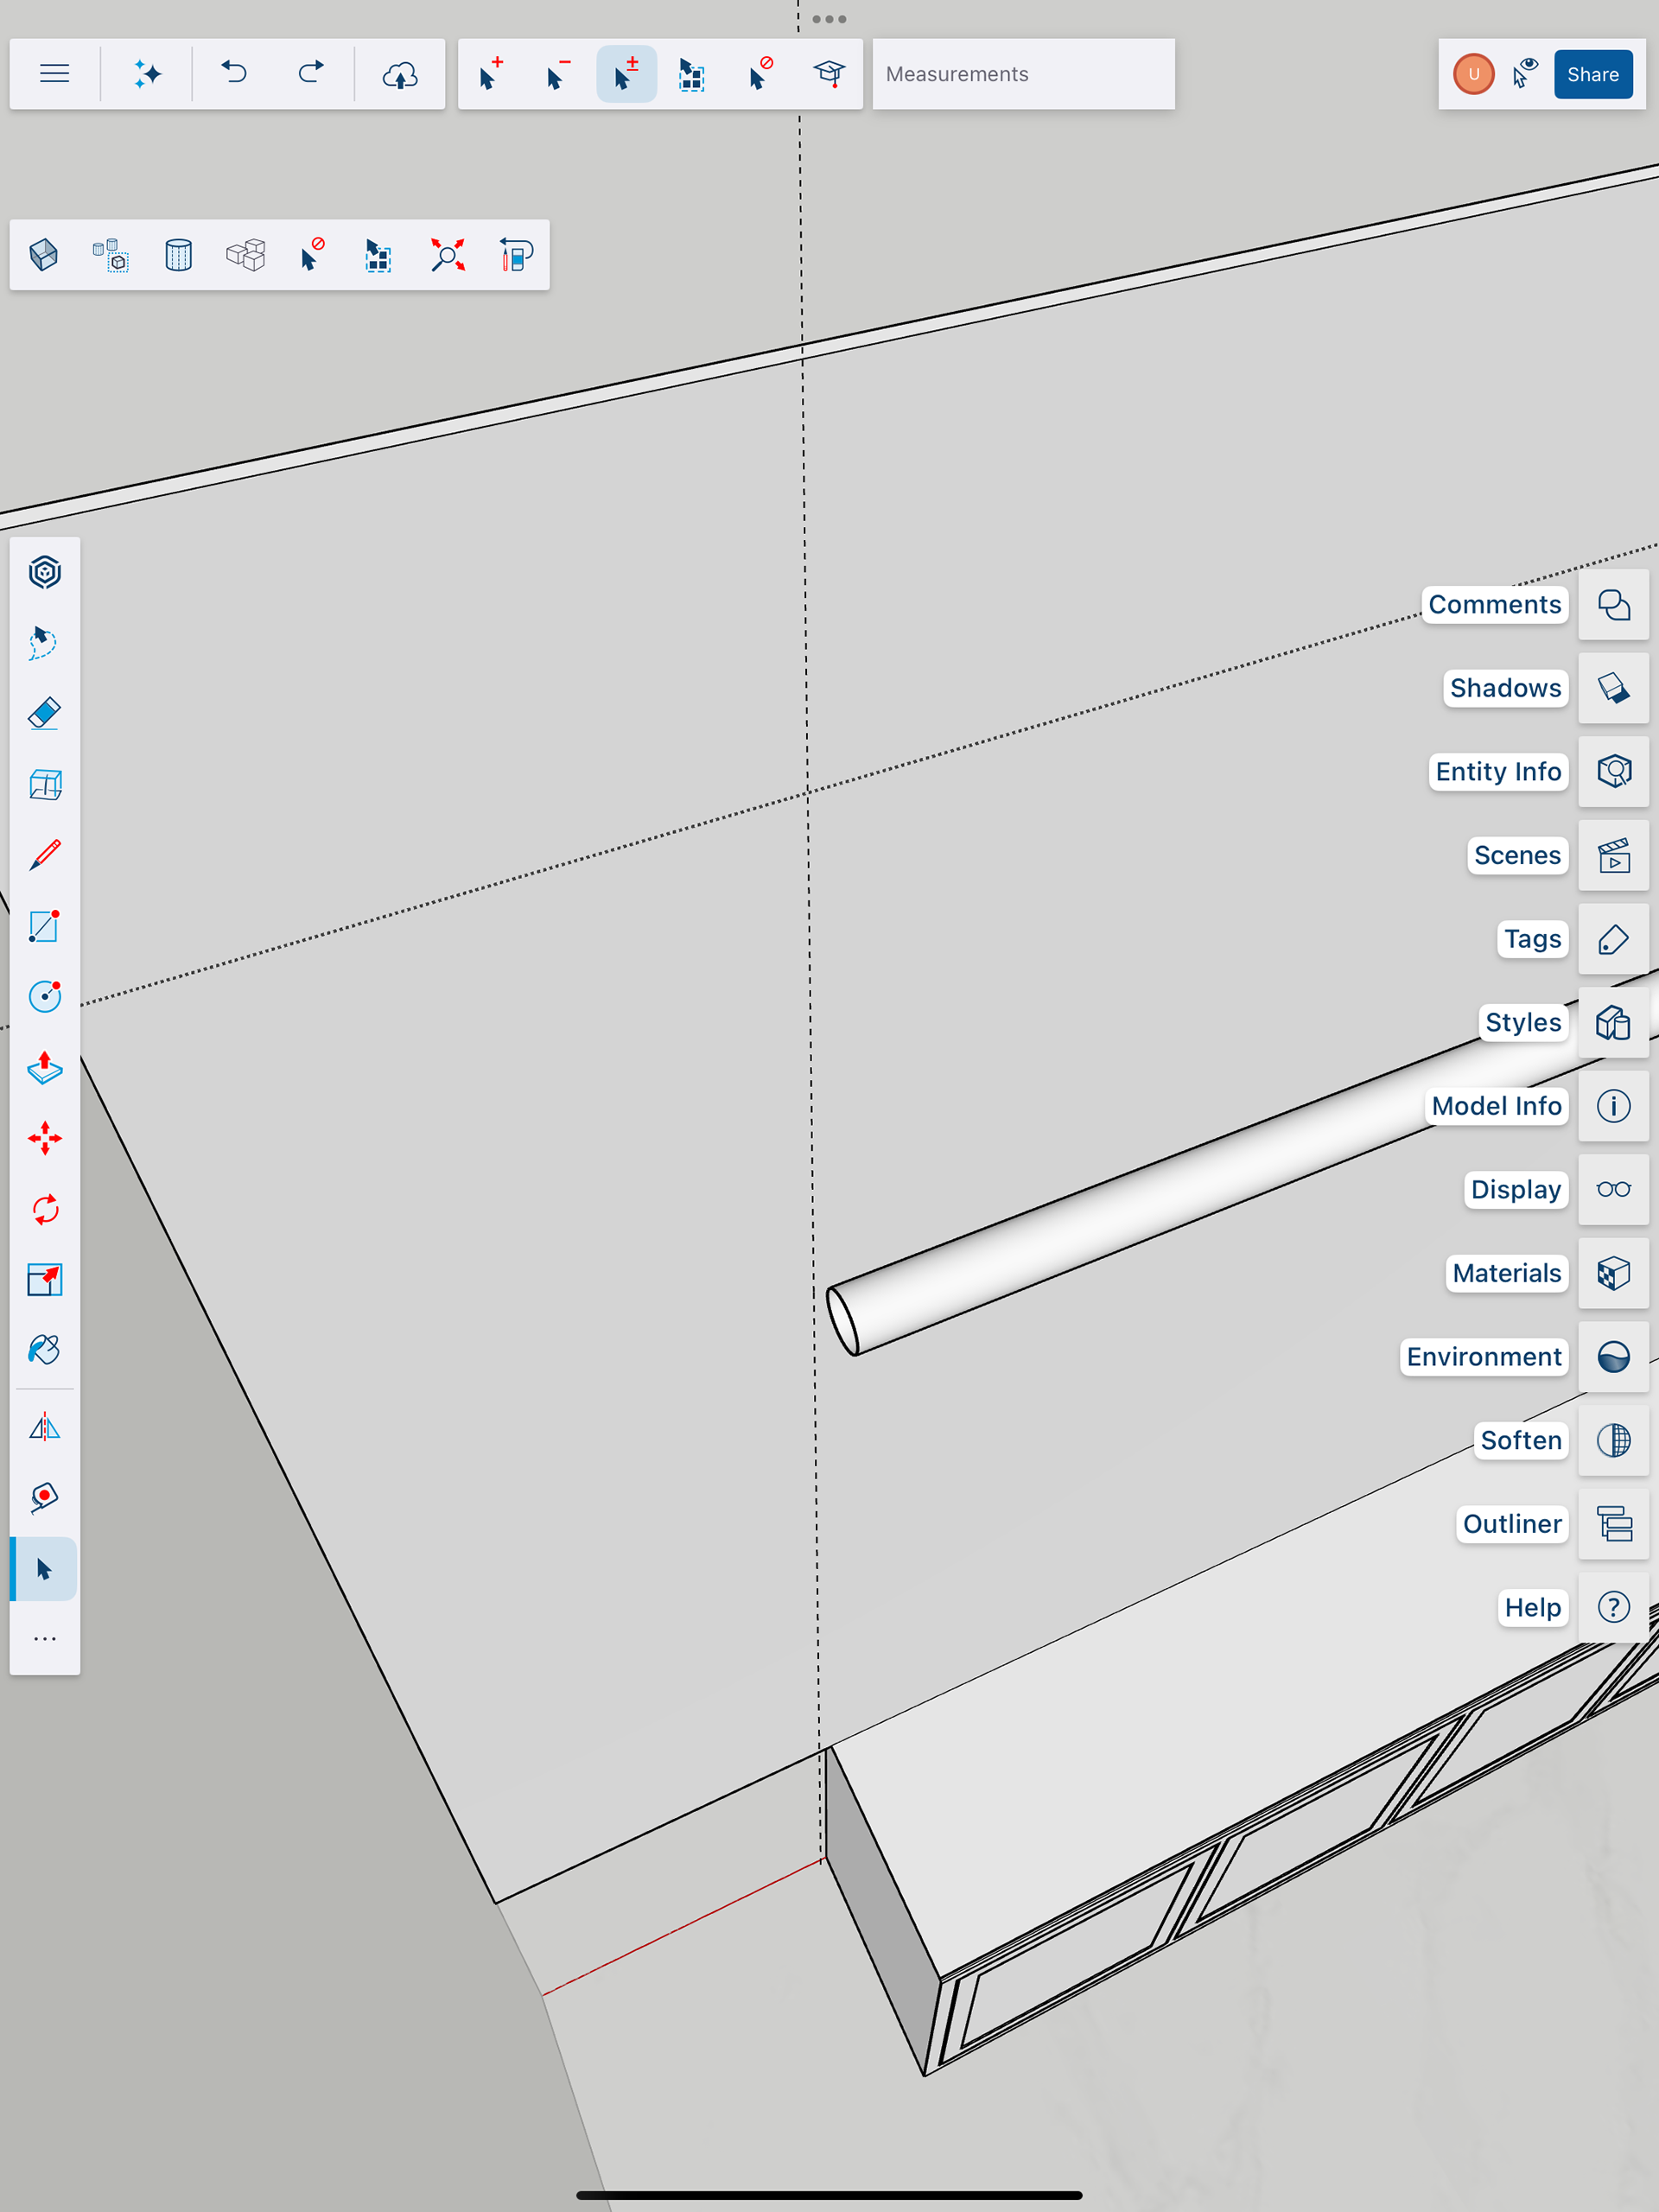
Task: Undo the last action
Action: click(x=234, y=74)
